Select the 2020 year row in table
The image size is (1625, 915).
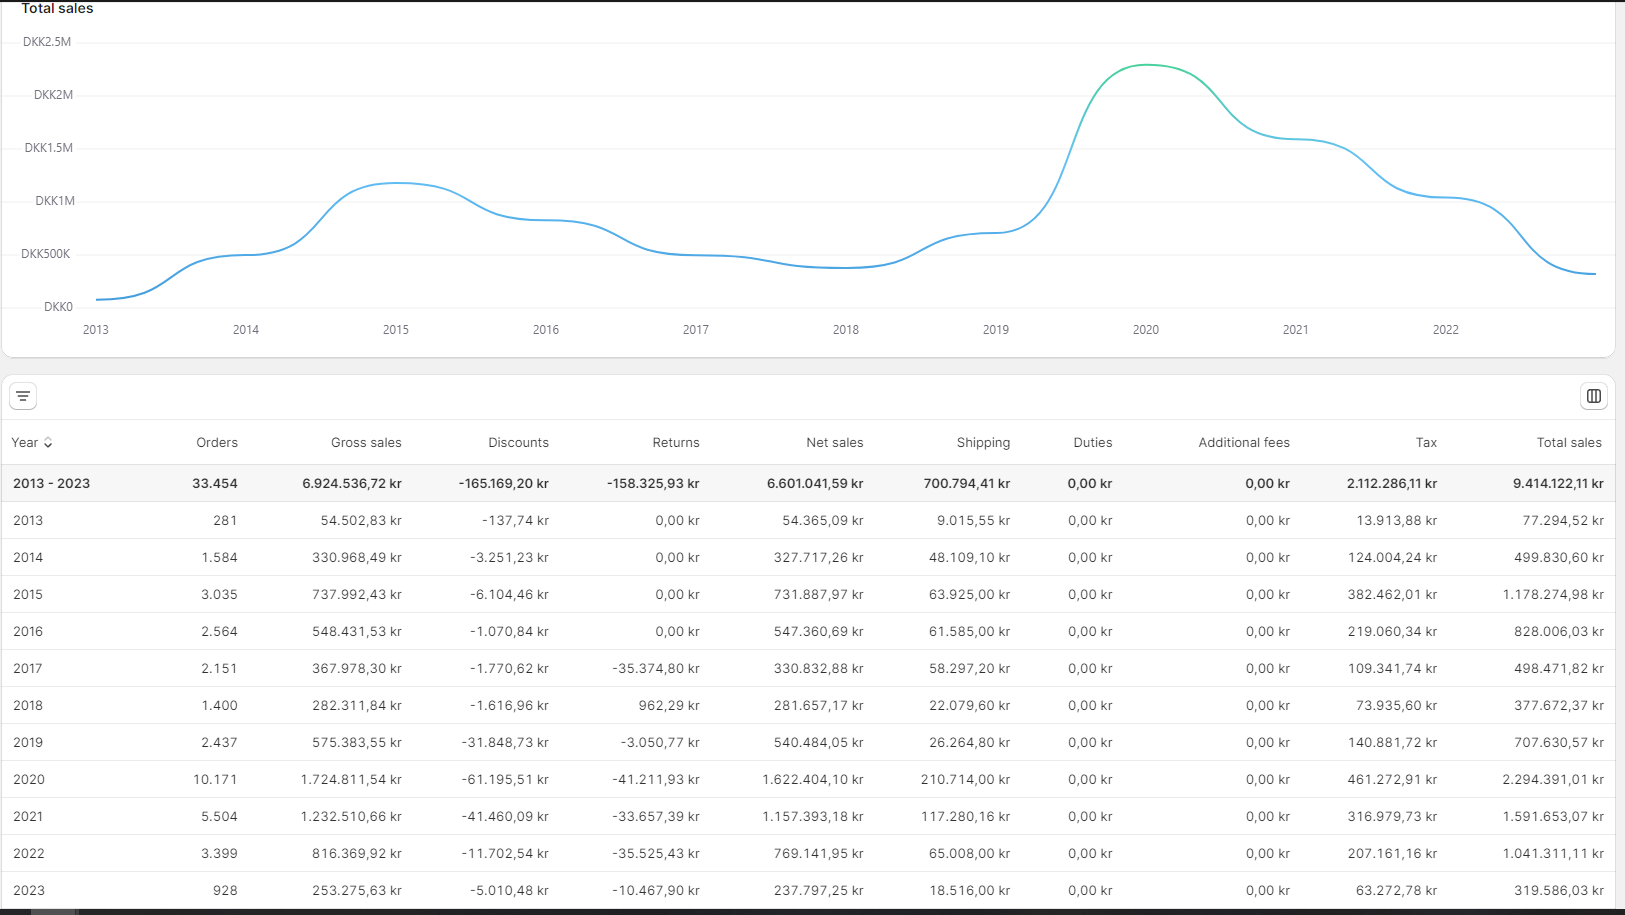click(x=29, y=780)
